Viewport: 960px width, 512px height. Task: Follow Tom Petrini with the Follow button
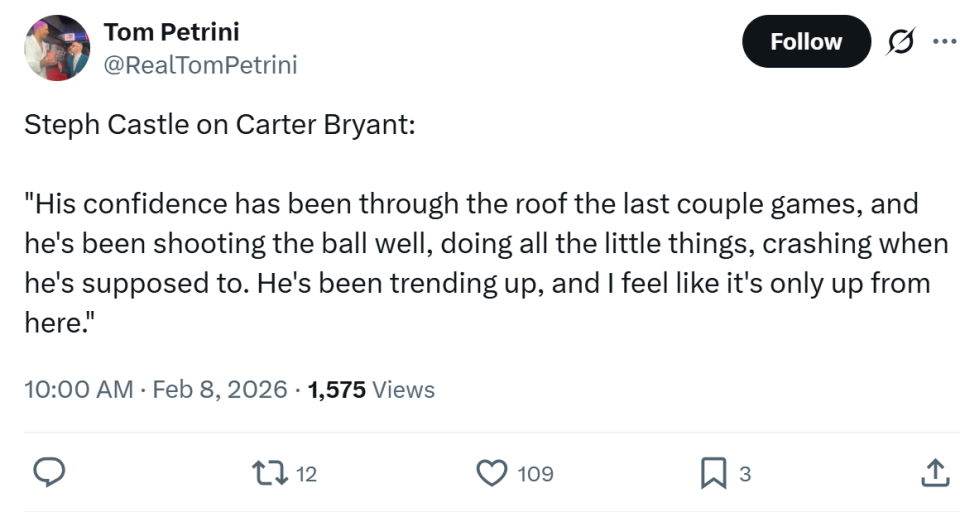click(806, 41)
